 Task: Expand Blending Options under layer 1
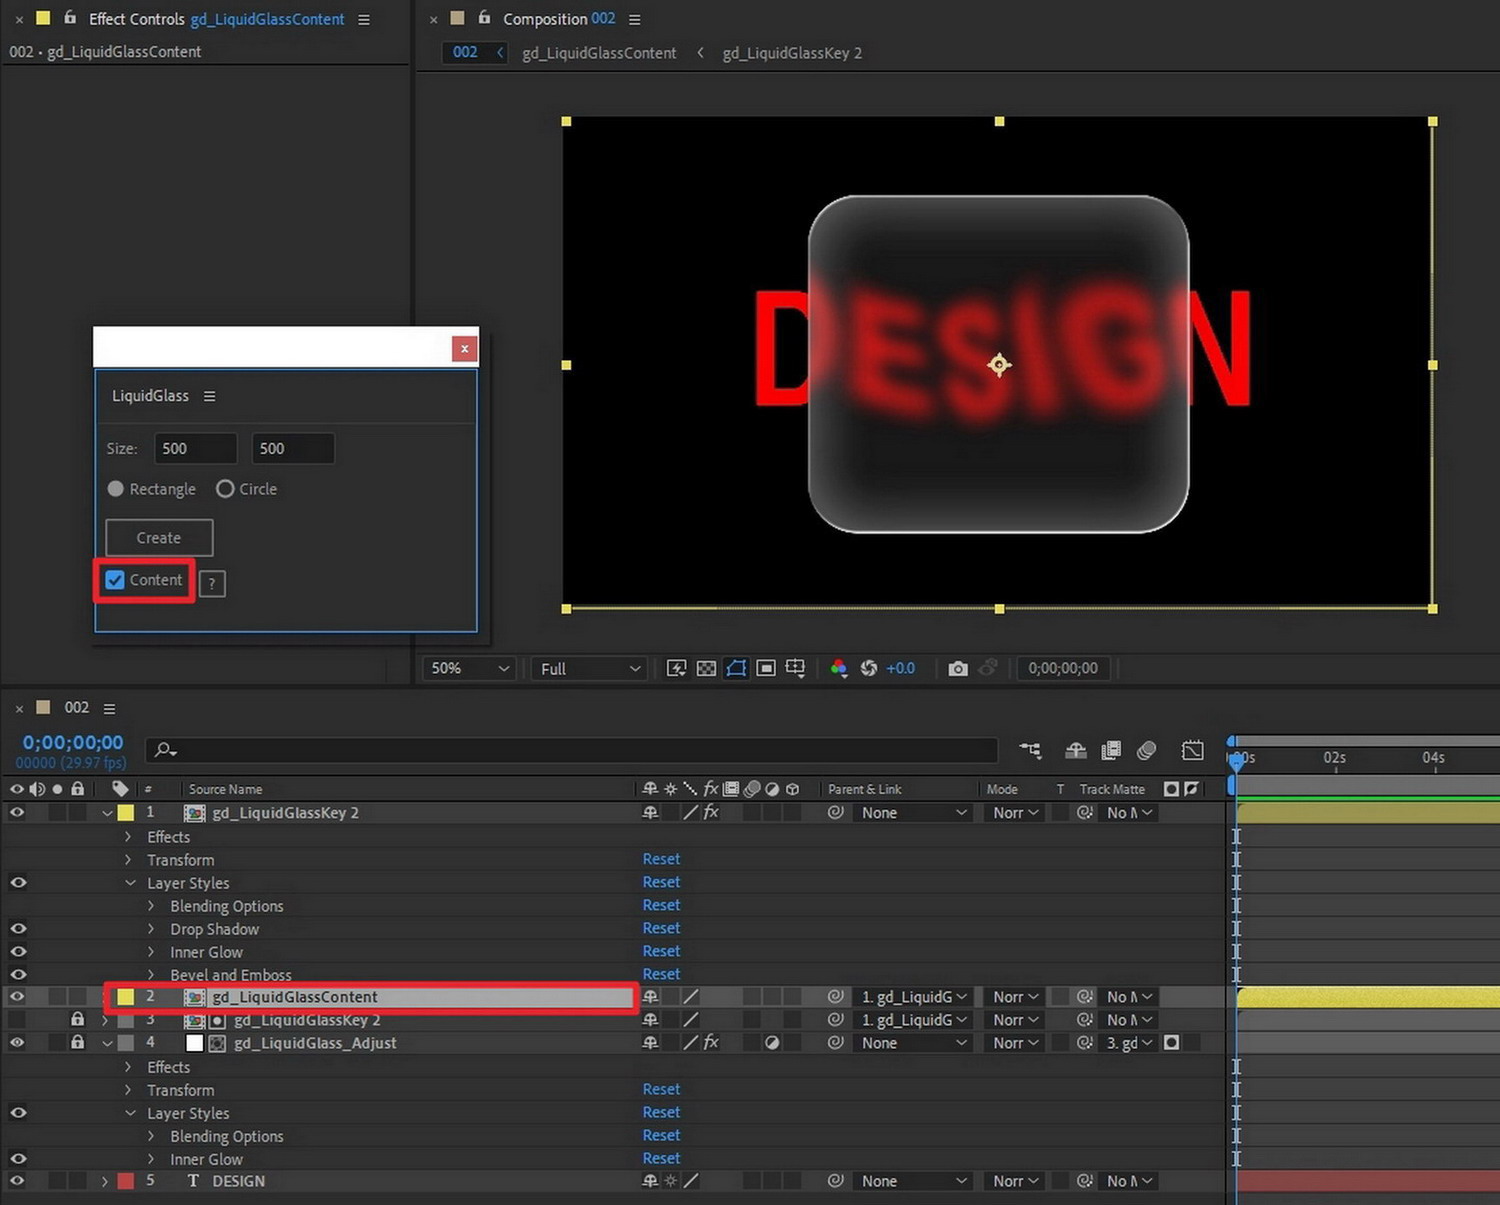[x=151, y=906]
